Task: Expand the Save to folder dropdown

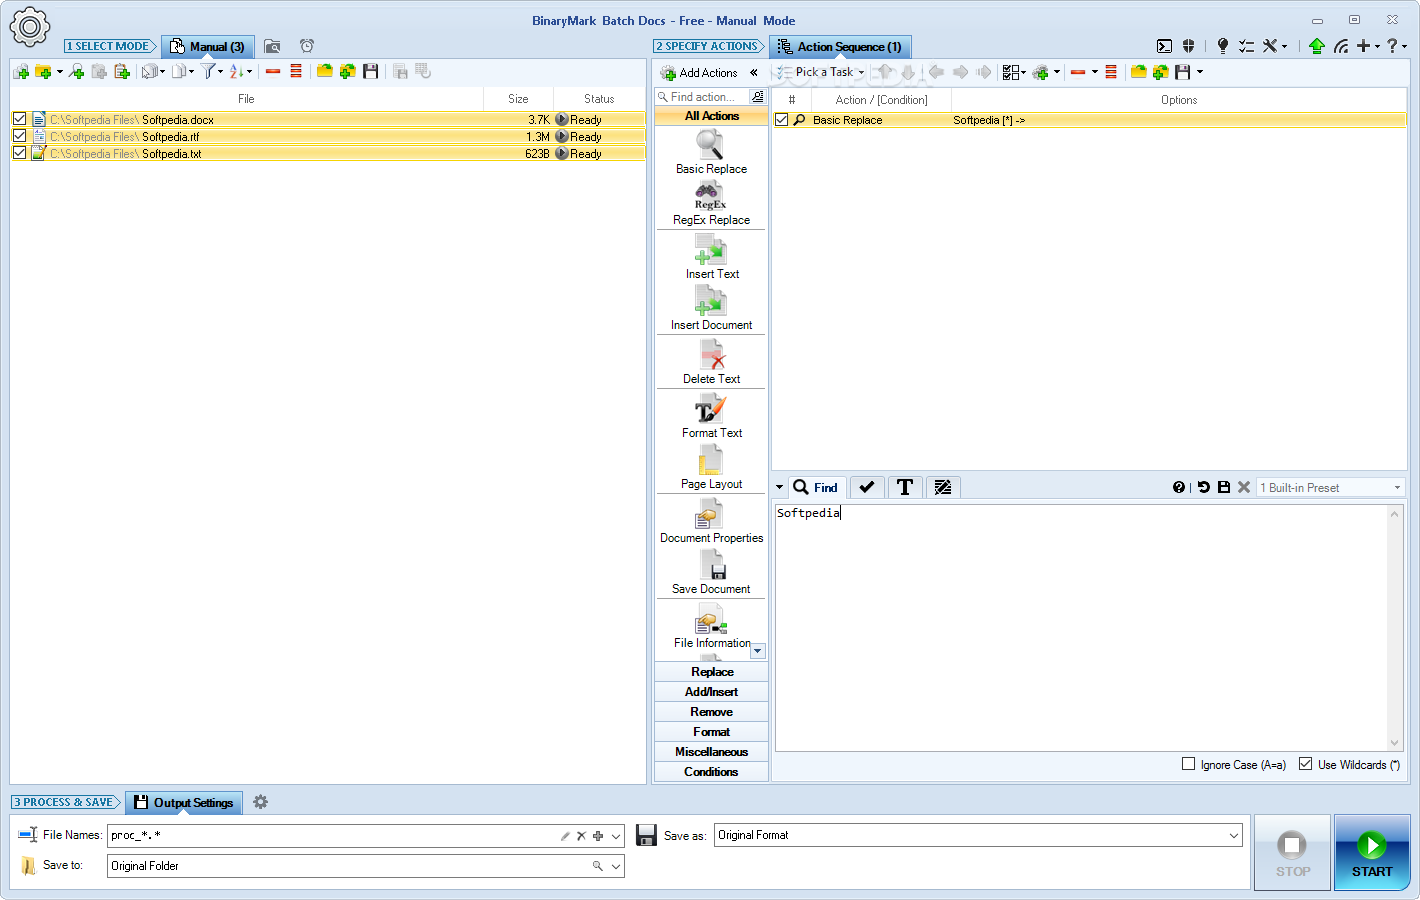Action: (616, 866)
